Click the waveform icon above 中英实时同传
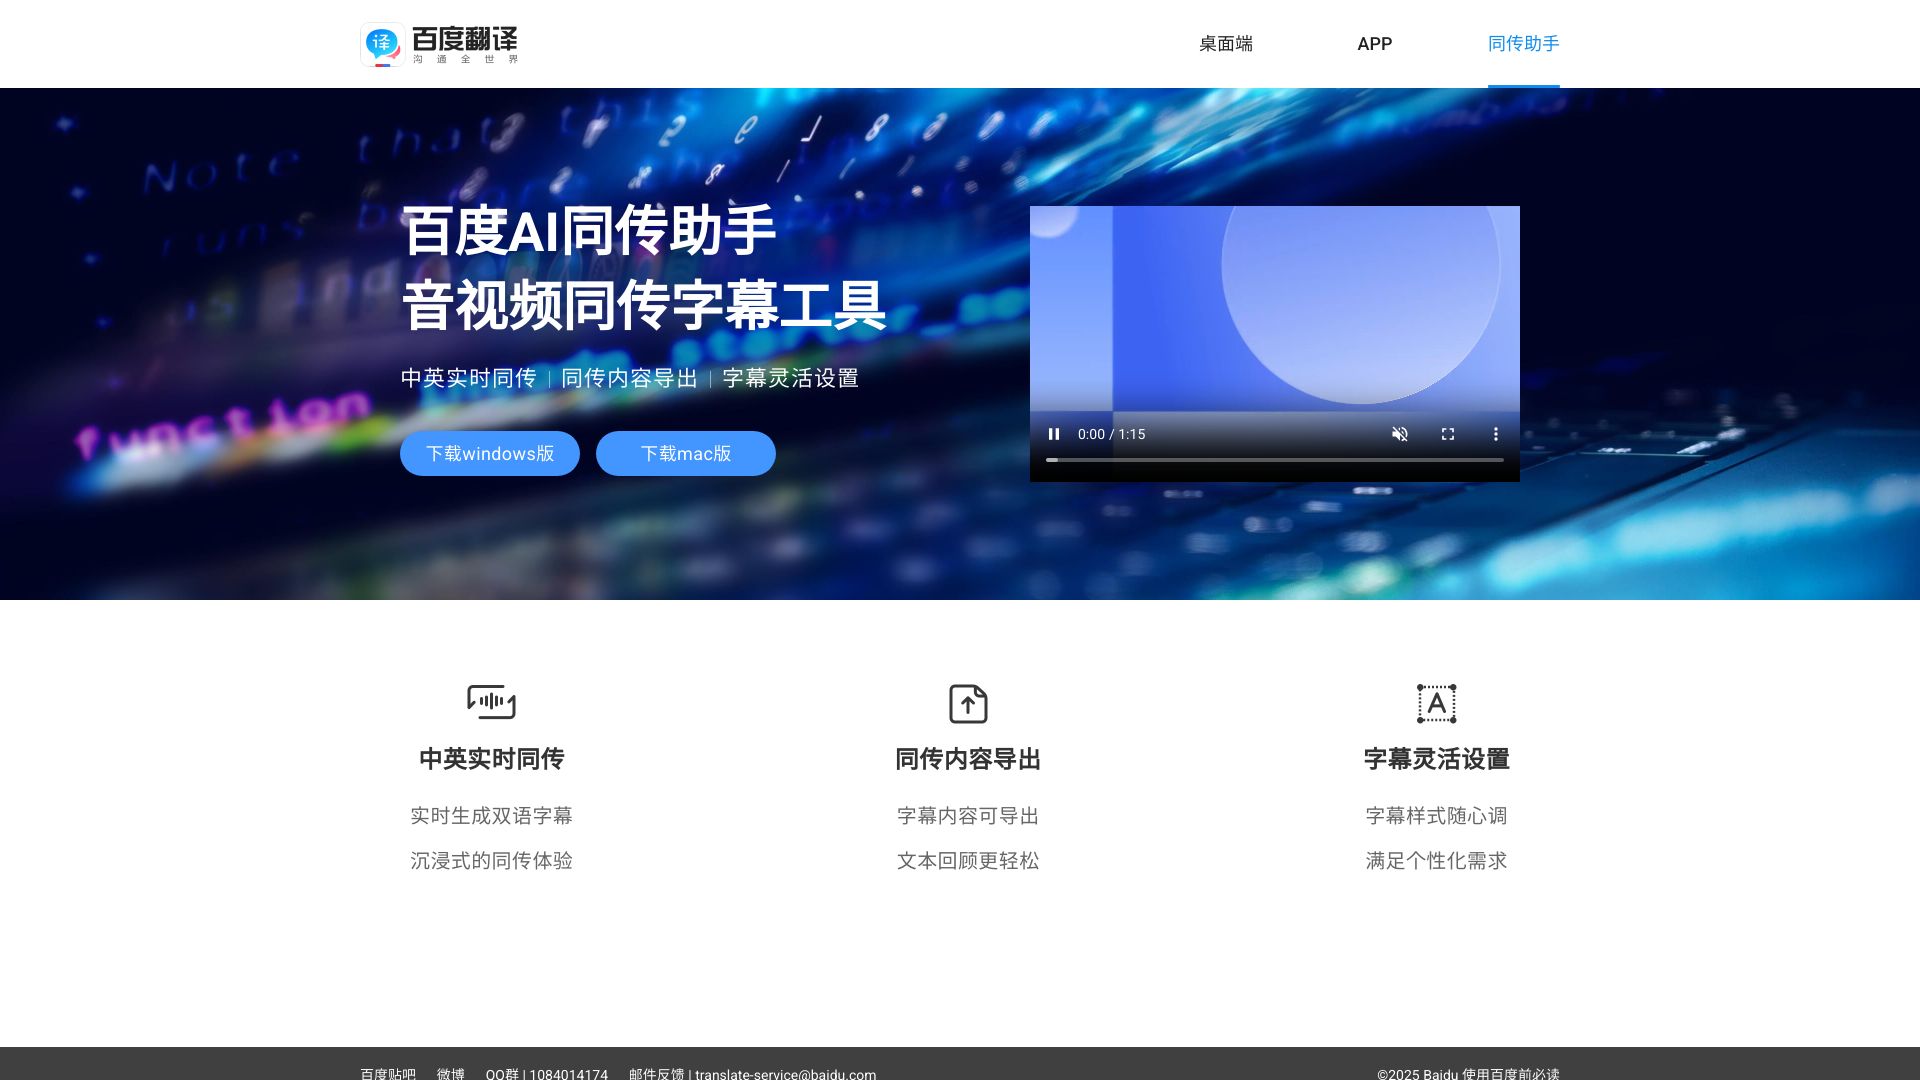The image size is (1920, 1080). coord(491,702)
